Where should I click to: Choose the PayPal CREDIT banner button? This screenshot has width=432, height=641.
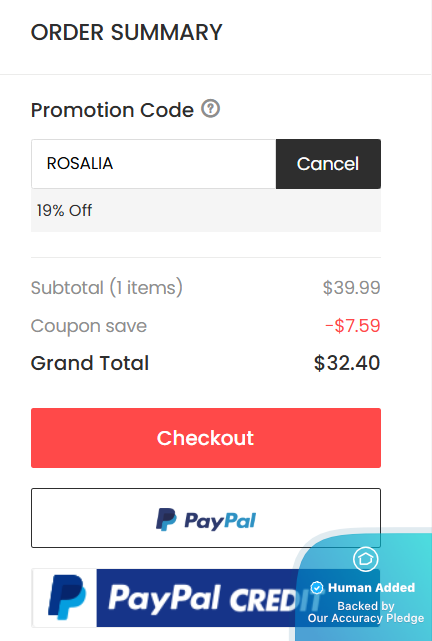[x=206, y=598]
